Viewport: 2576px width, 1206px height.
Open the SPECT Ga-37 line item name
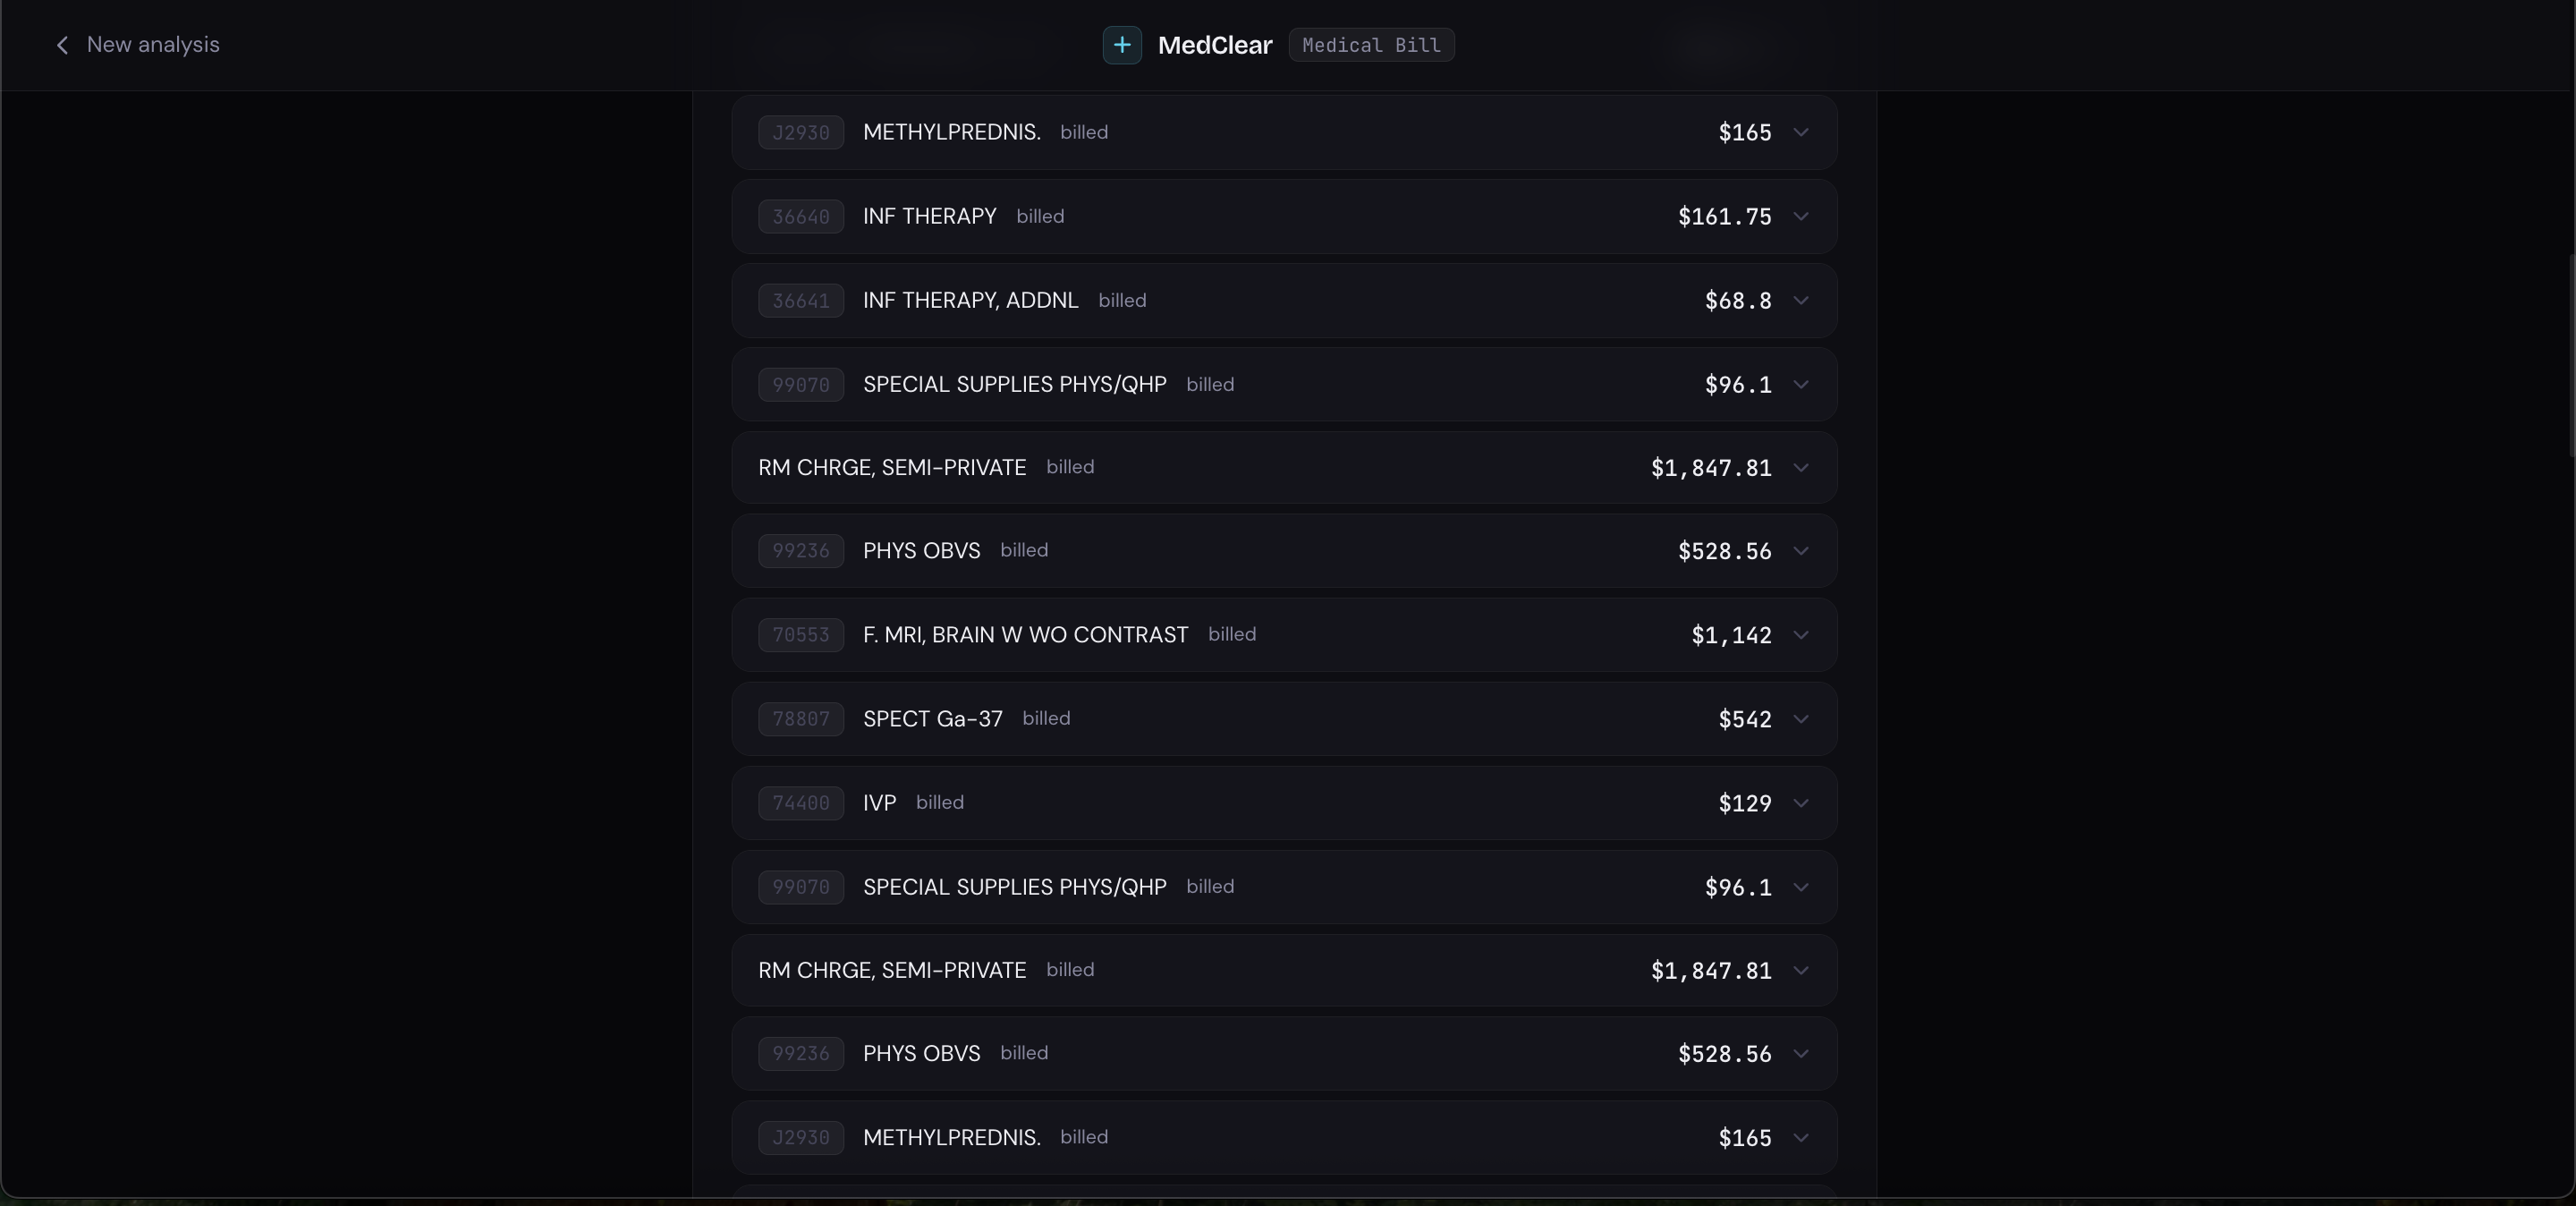pyautogui.click(x=932, y=719)
